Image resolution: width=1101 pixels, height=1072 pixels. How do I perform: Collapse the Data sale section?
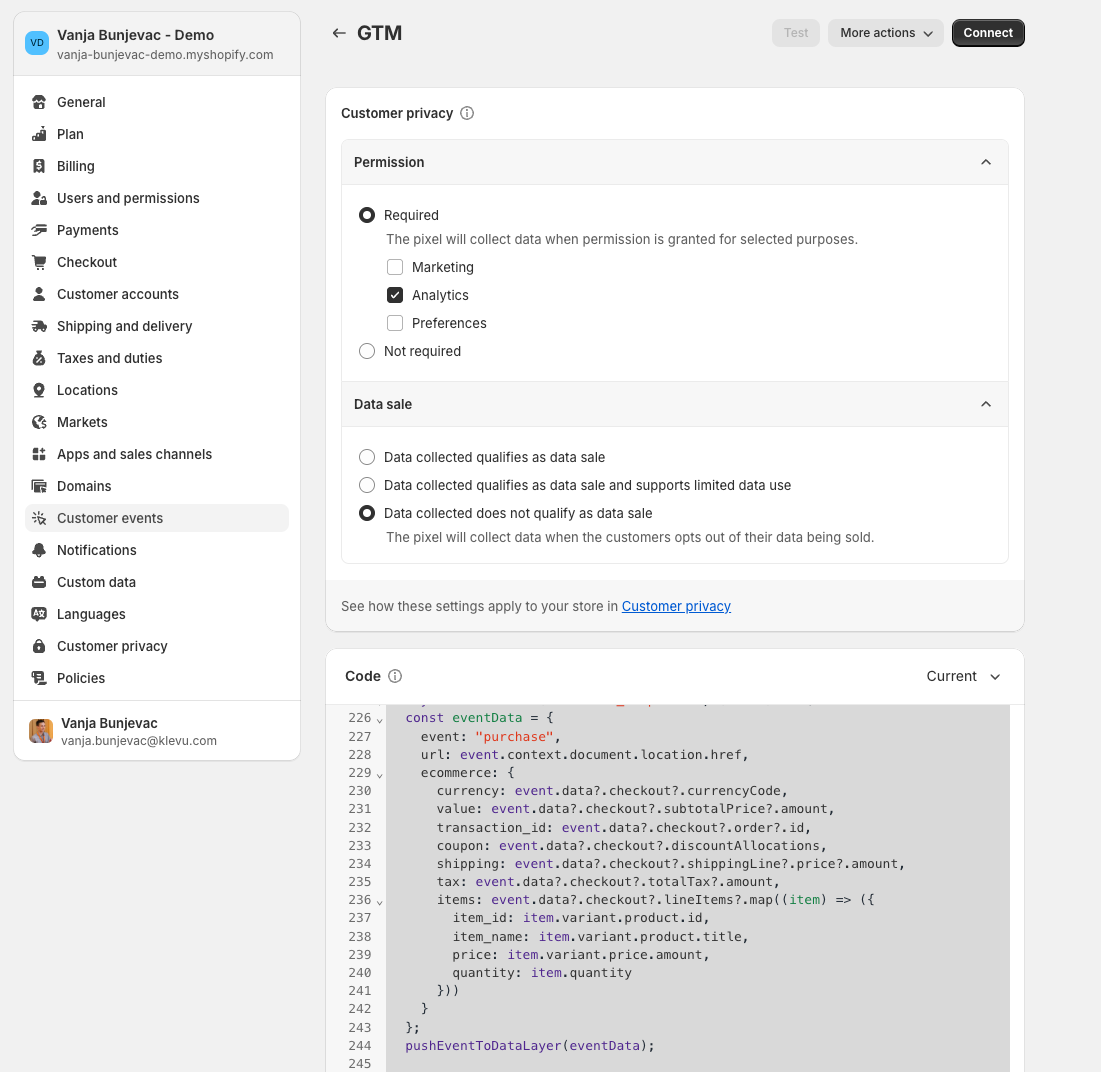pos(985,404)
